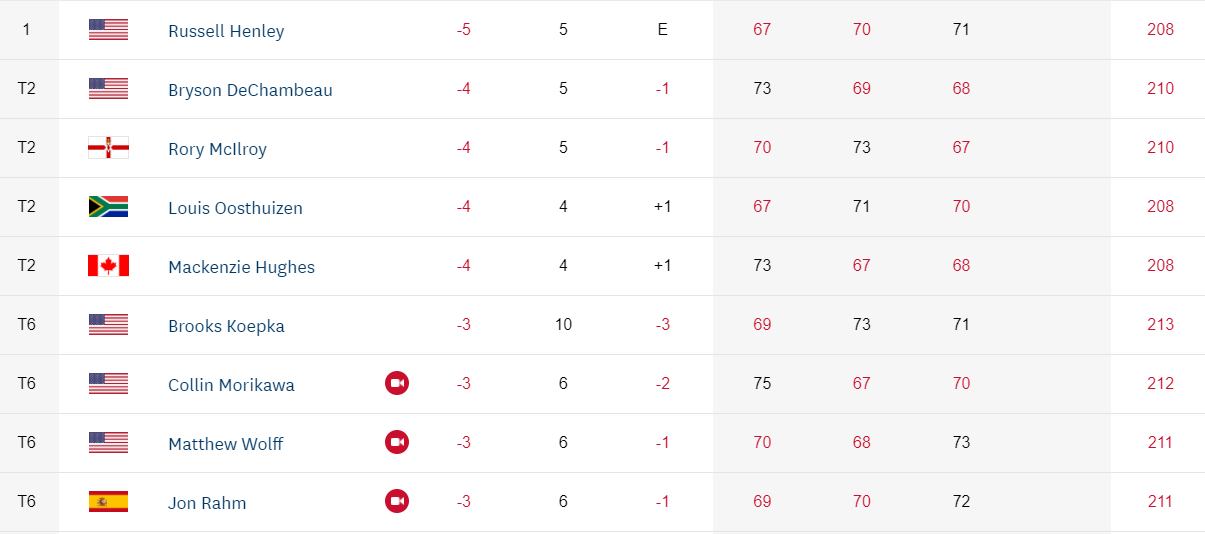This screenshot has height=534, width=1205.
Task: Click the Northern Ireland flag icon
Action: click(x=108, y=148)
